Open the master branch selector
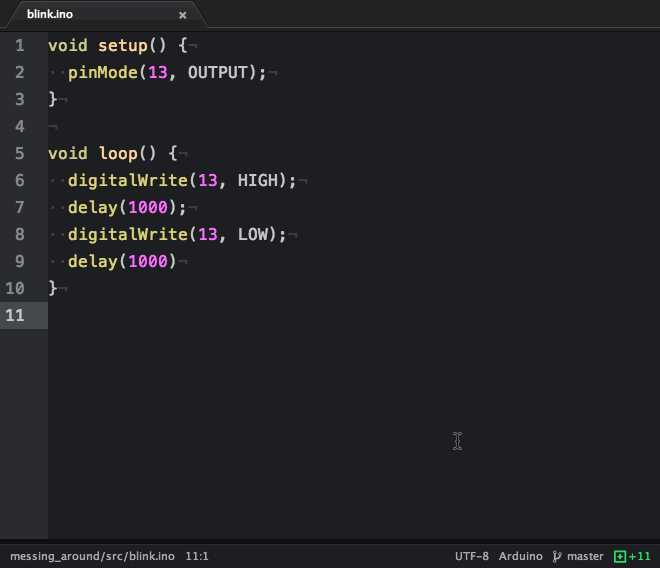This screenshot has height=568, width=660. pos(585,557)
